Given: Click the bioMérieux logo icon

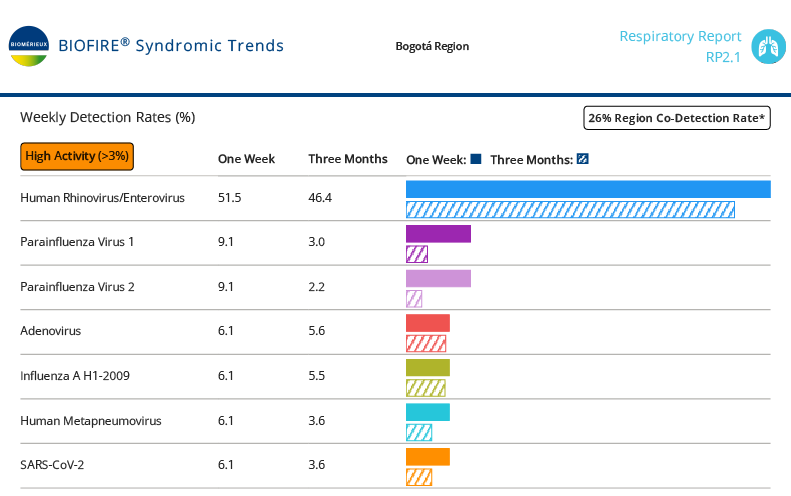Looking at the screenshot, I should pos(28,46).
